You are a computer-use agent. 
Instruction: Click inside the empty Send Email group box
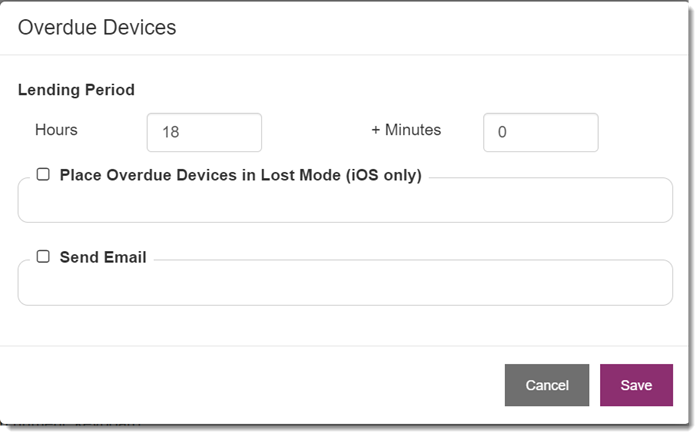pyautogui.click(x=345, y=286)
